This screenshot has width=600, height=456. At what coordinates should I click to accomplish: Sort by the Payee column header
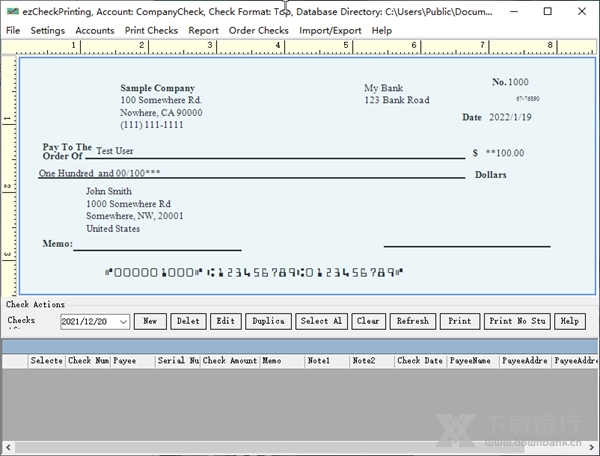pyautogui.click(x=133, y=361)
